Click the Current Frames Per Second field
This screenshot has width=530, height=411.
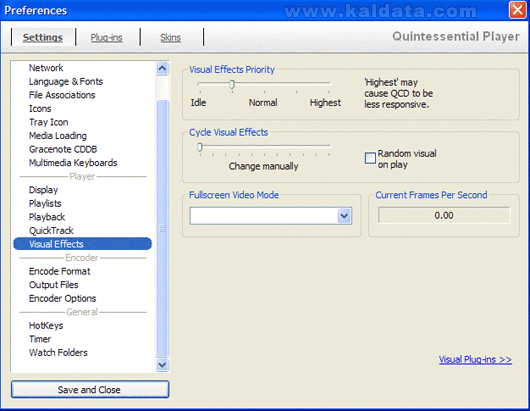point(444,215)
